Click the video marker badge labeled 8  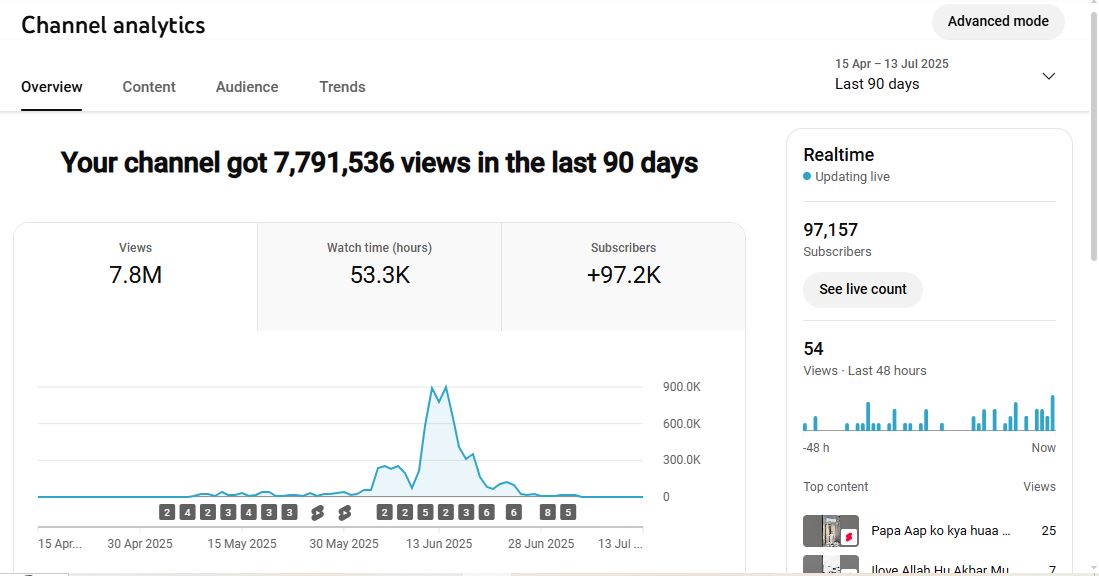click(x=548, y=513)
